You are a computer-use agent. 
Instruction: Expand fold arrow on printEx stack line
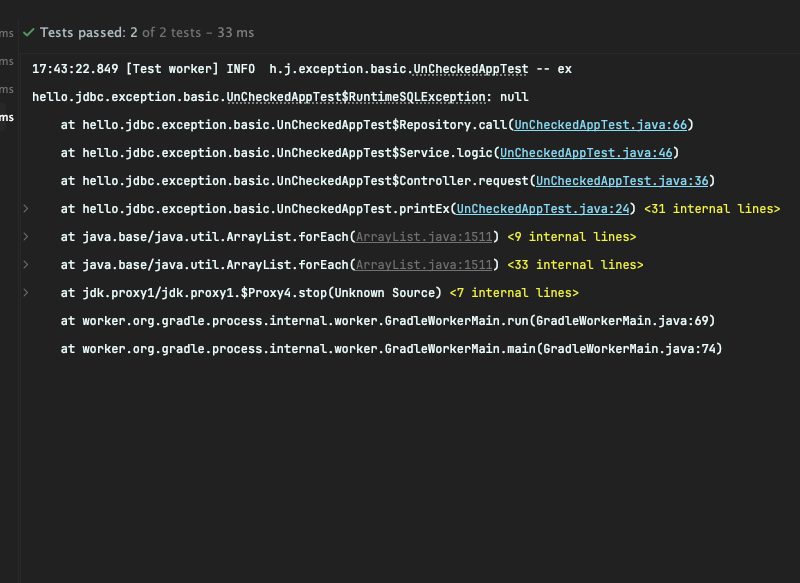[x=26, y=209]
